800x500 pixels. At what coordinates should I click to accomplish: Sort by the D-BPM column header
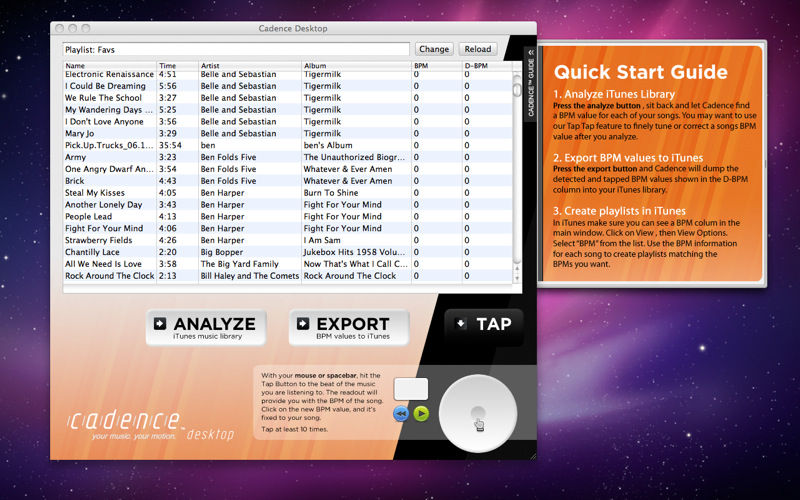coord(487,66)
